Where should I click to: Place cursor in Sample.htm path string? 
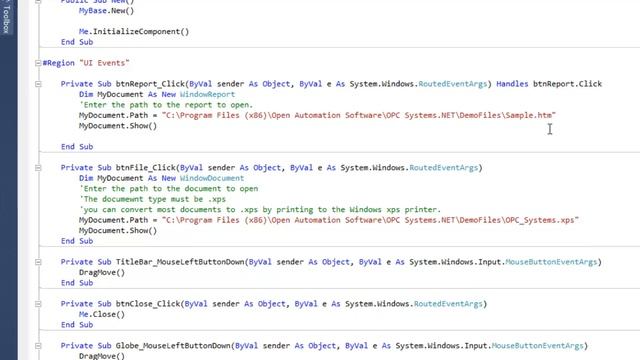[x=359, y=115]
